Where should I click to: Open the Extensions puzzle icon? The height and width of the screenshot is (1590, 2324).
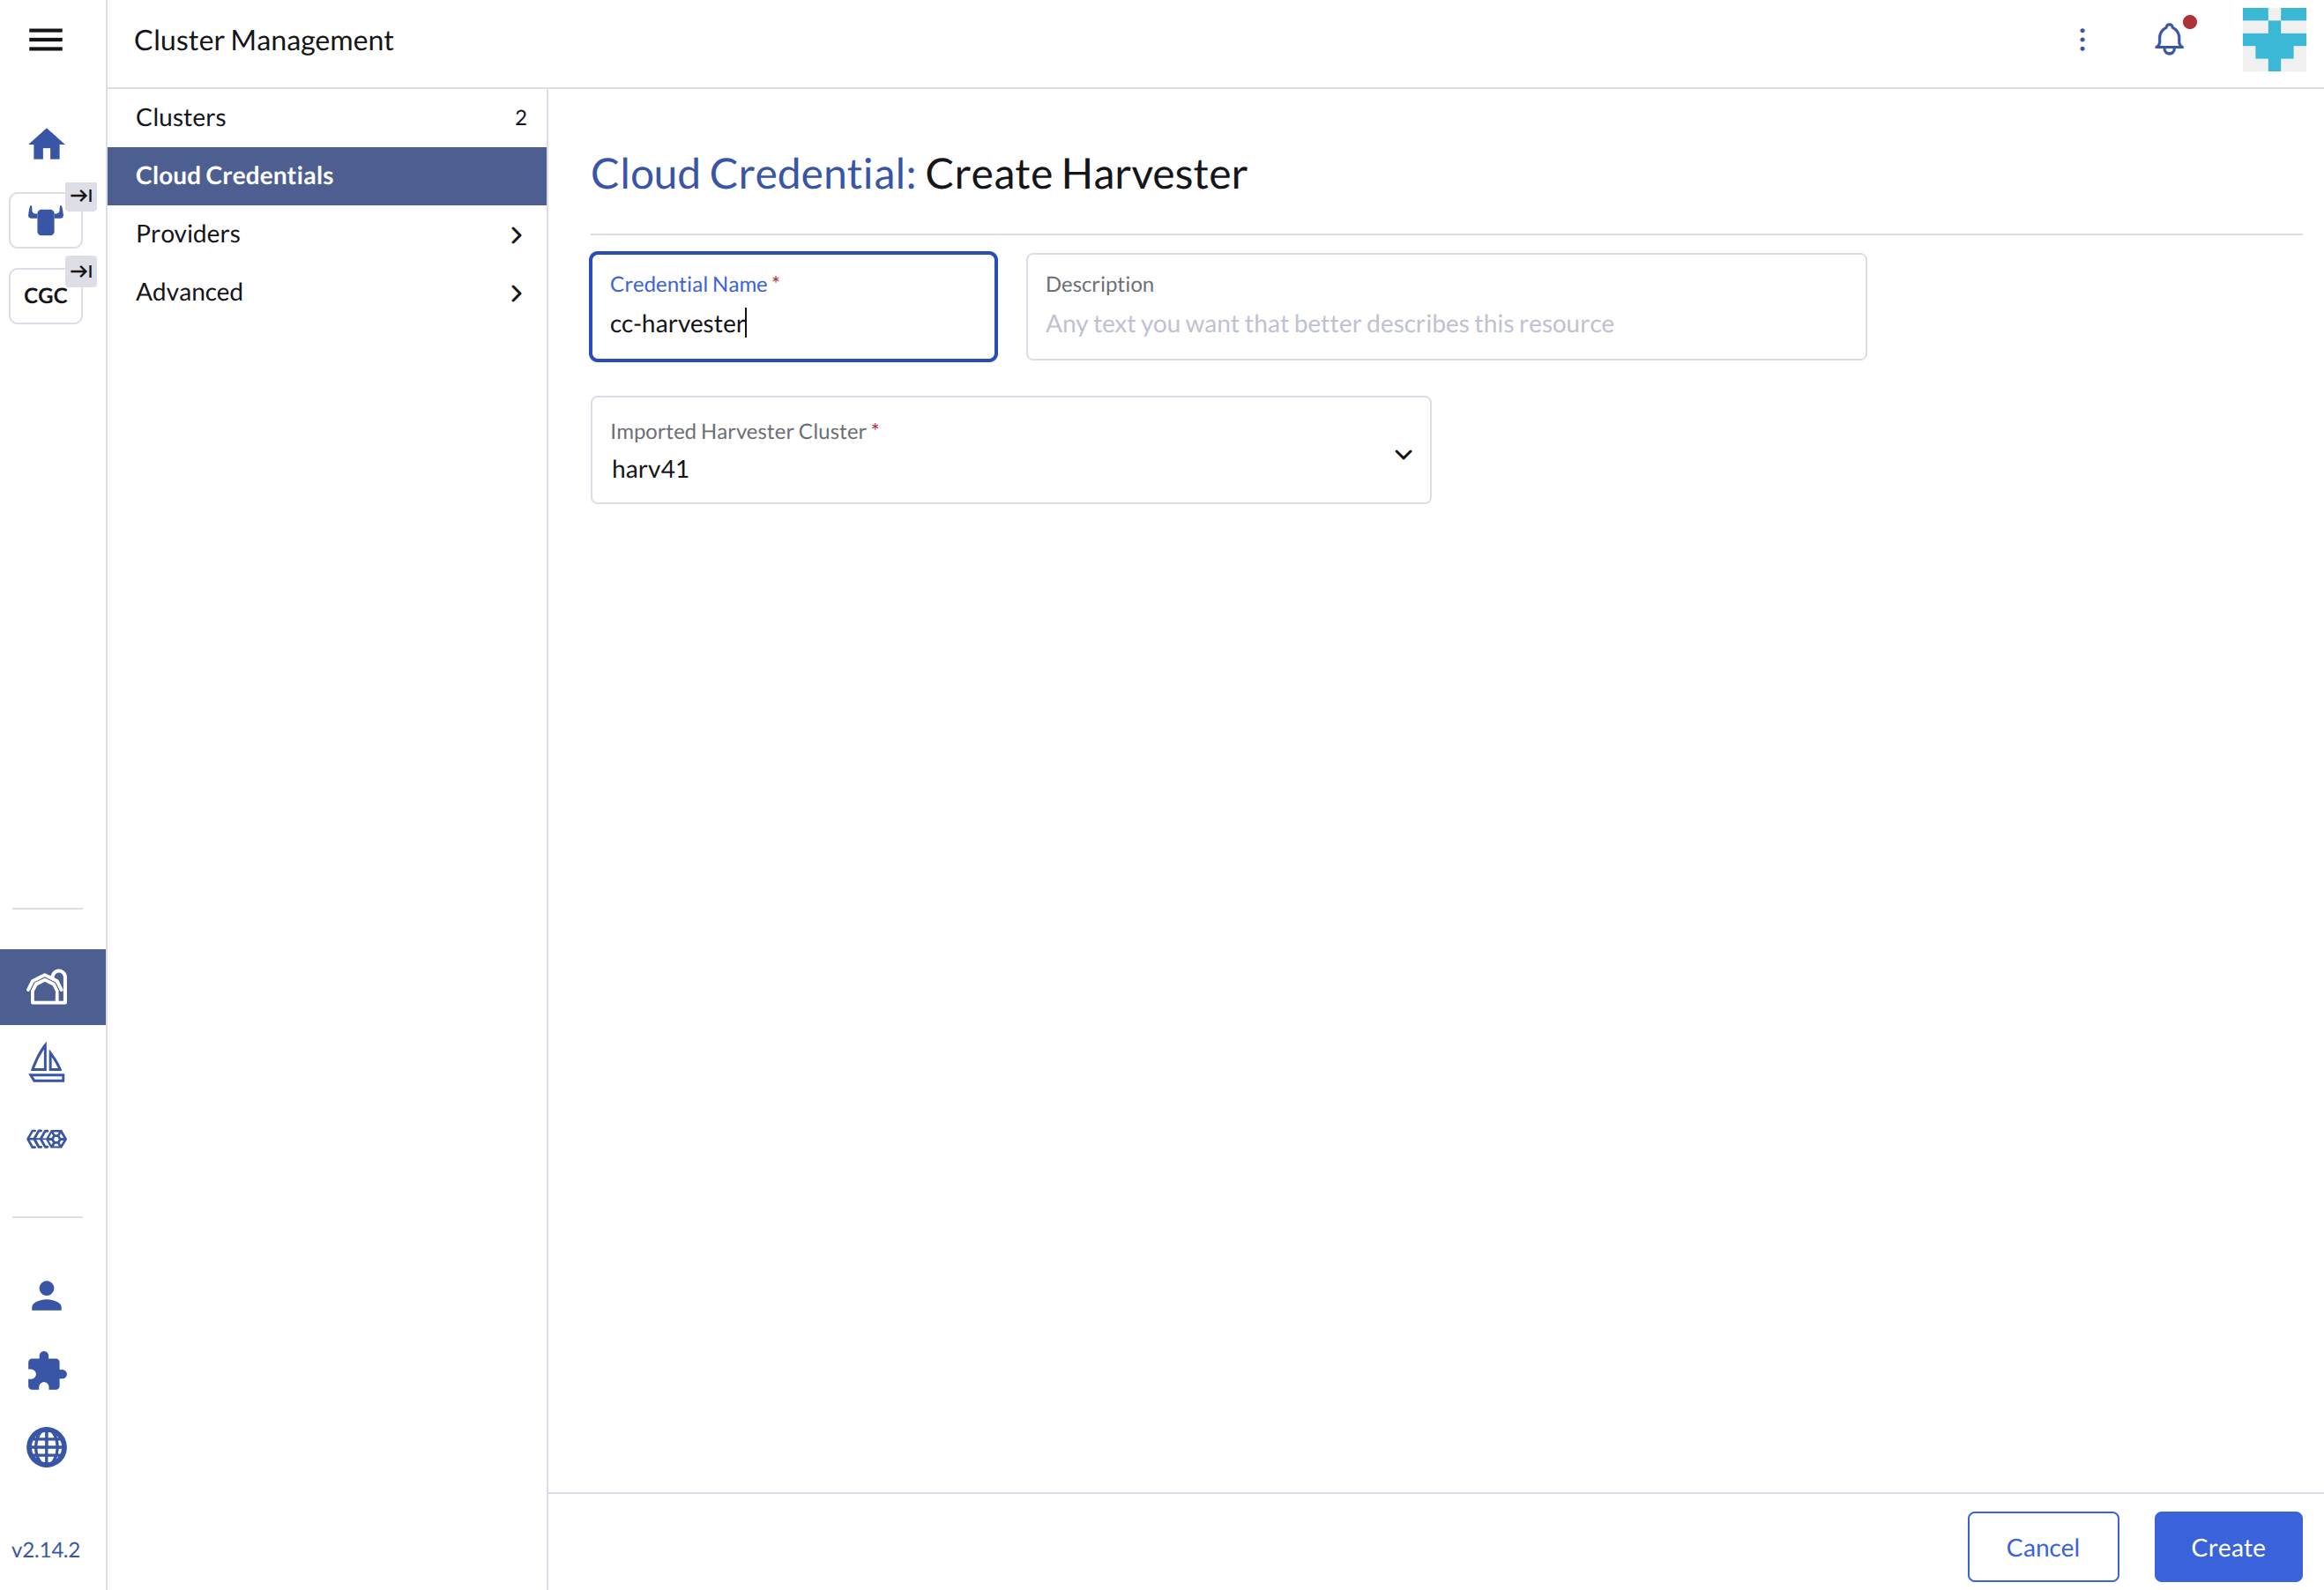coord(46,1371)
